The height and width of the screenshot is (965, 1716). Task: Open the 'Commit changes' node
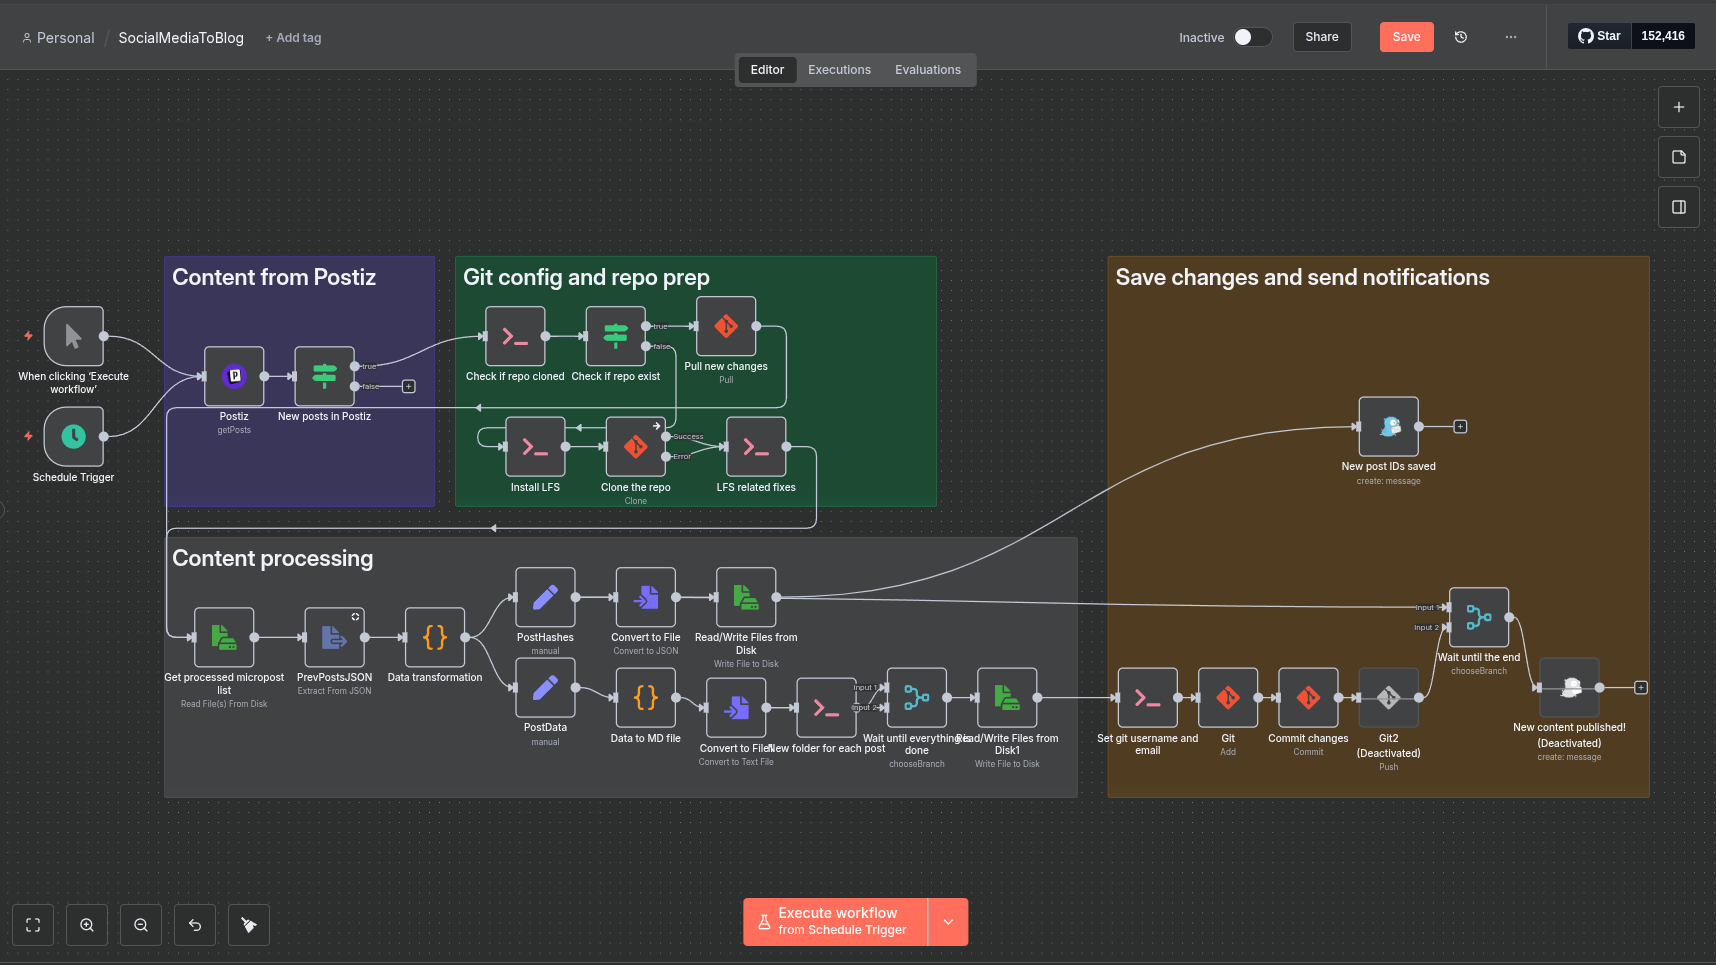tap(1308, 698)
